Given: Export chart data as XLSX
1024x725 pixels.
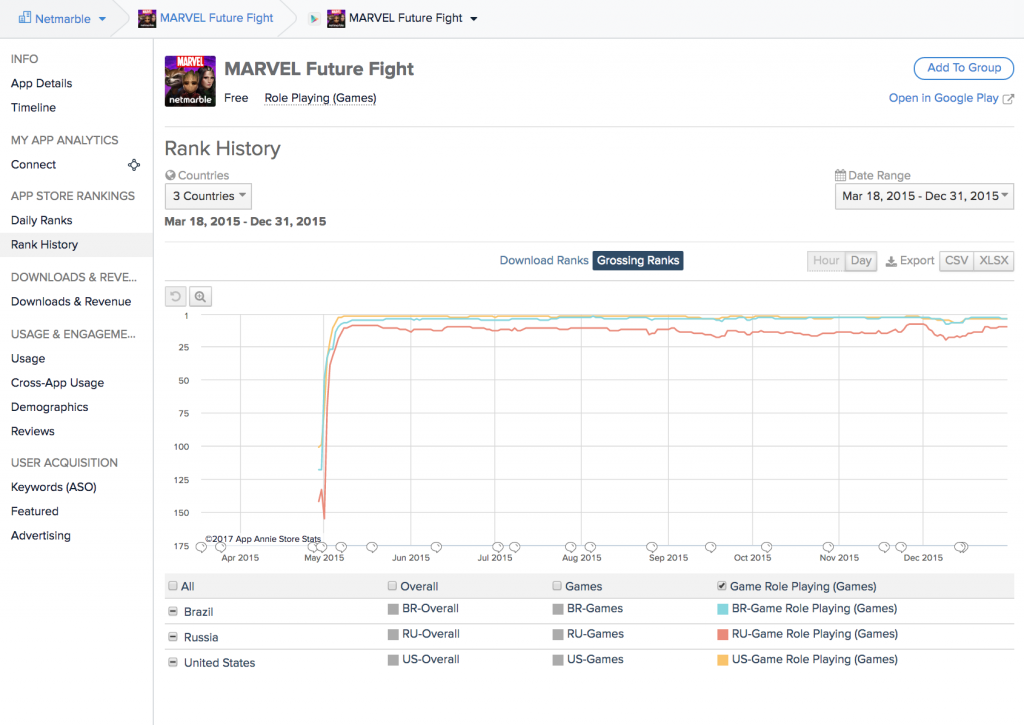Looking at the screenshot, I should 993,261.
